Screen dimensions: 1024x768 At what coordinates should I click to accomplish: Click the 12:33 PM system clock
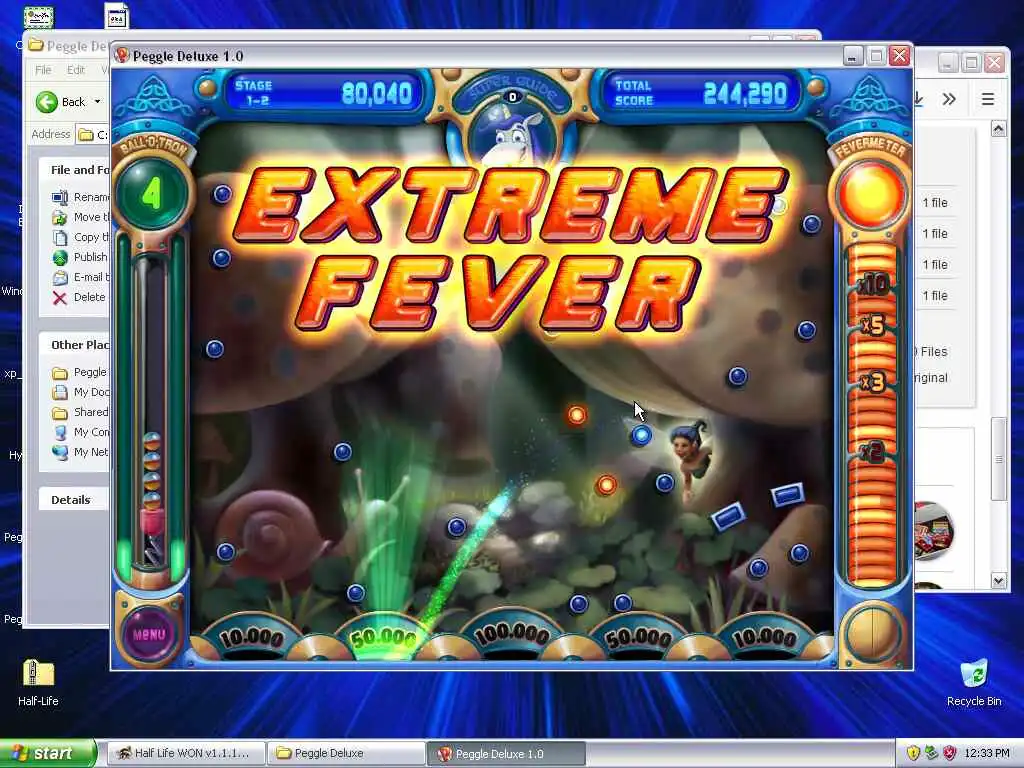point(987,753)
